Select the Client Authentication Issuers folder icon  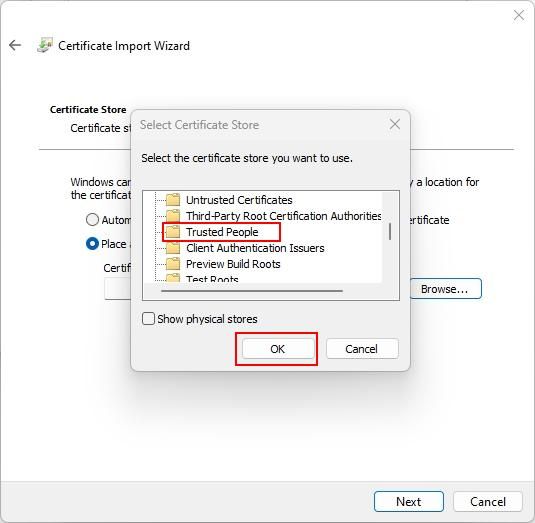173,248
